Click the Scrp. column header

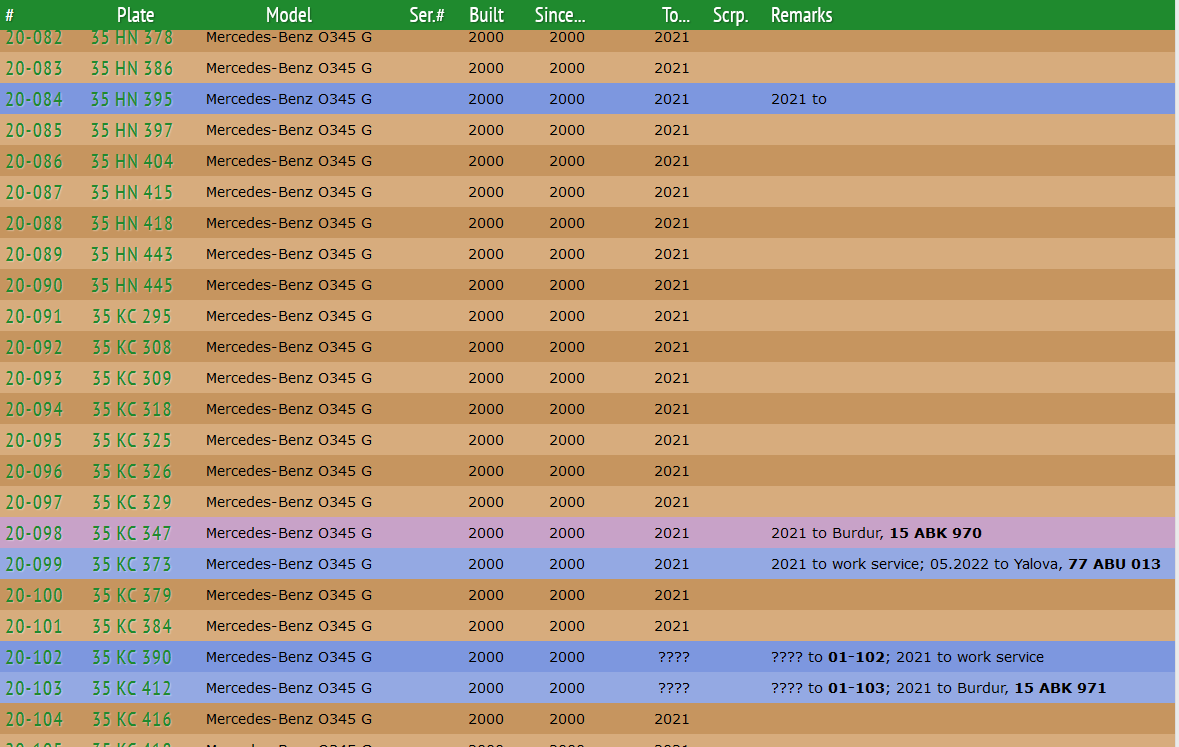pyautogui.click(x=731, y=15)
